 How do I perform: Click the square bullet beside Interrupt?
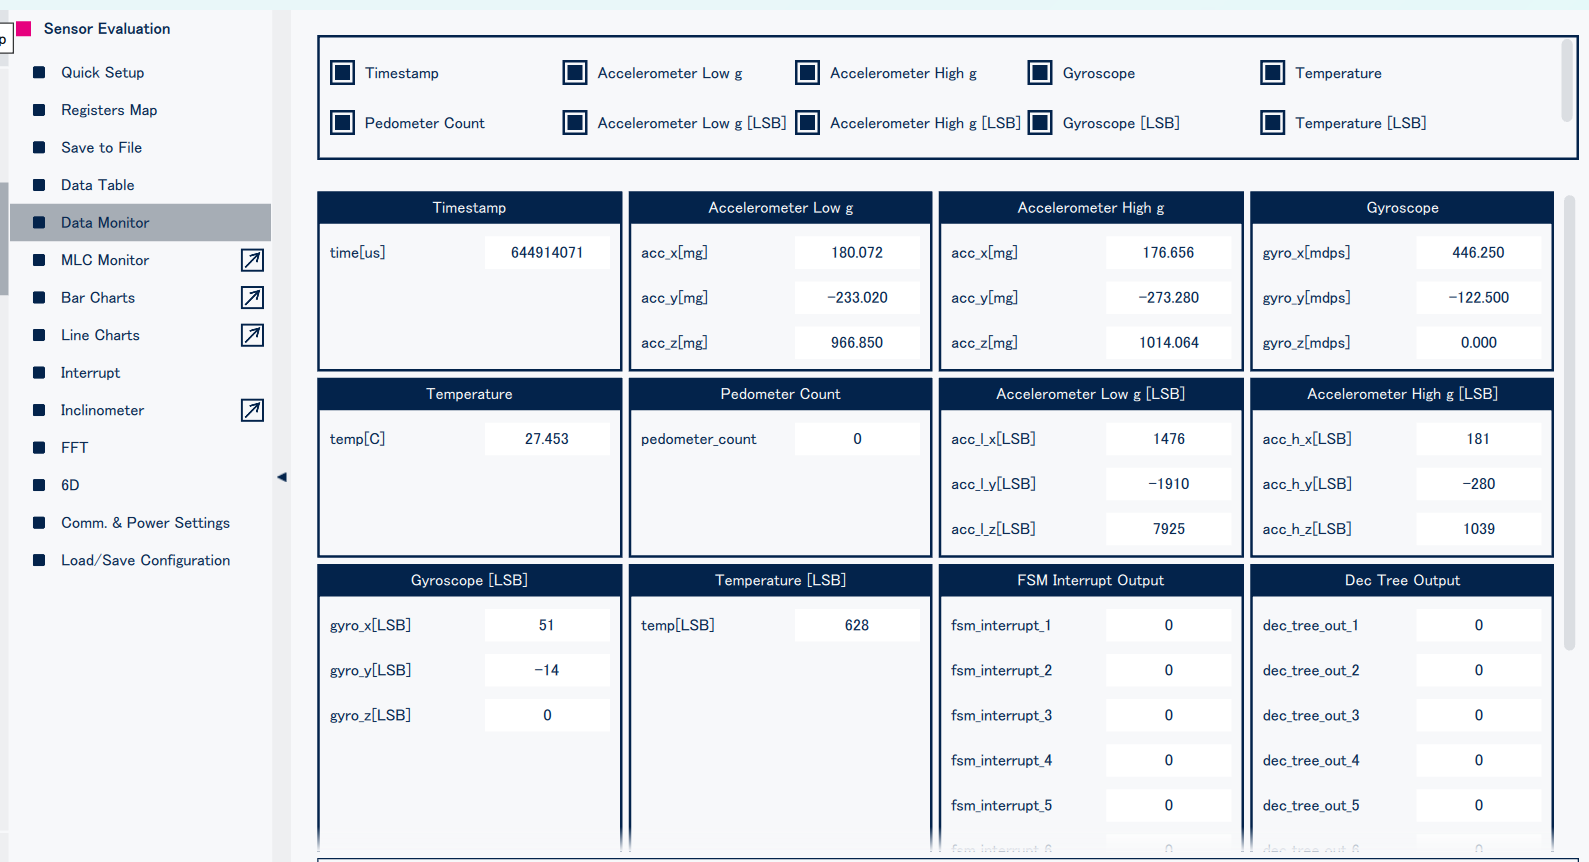pyautogui.click(x=39, y=373)
